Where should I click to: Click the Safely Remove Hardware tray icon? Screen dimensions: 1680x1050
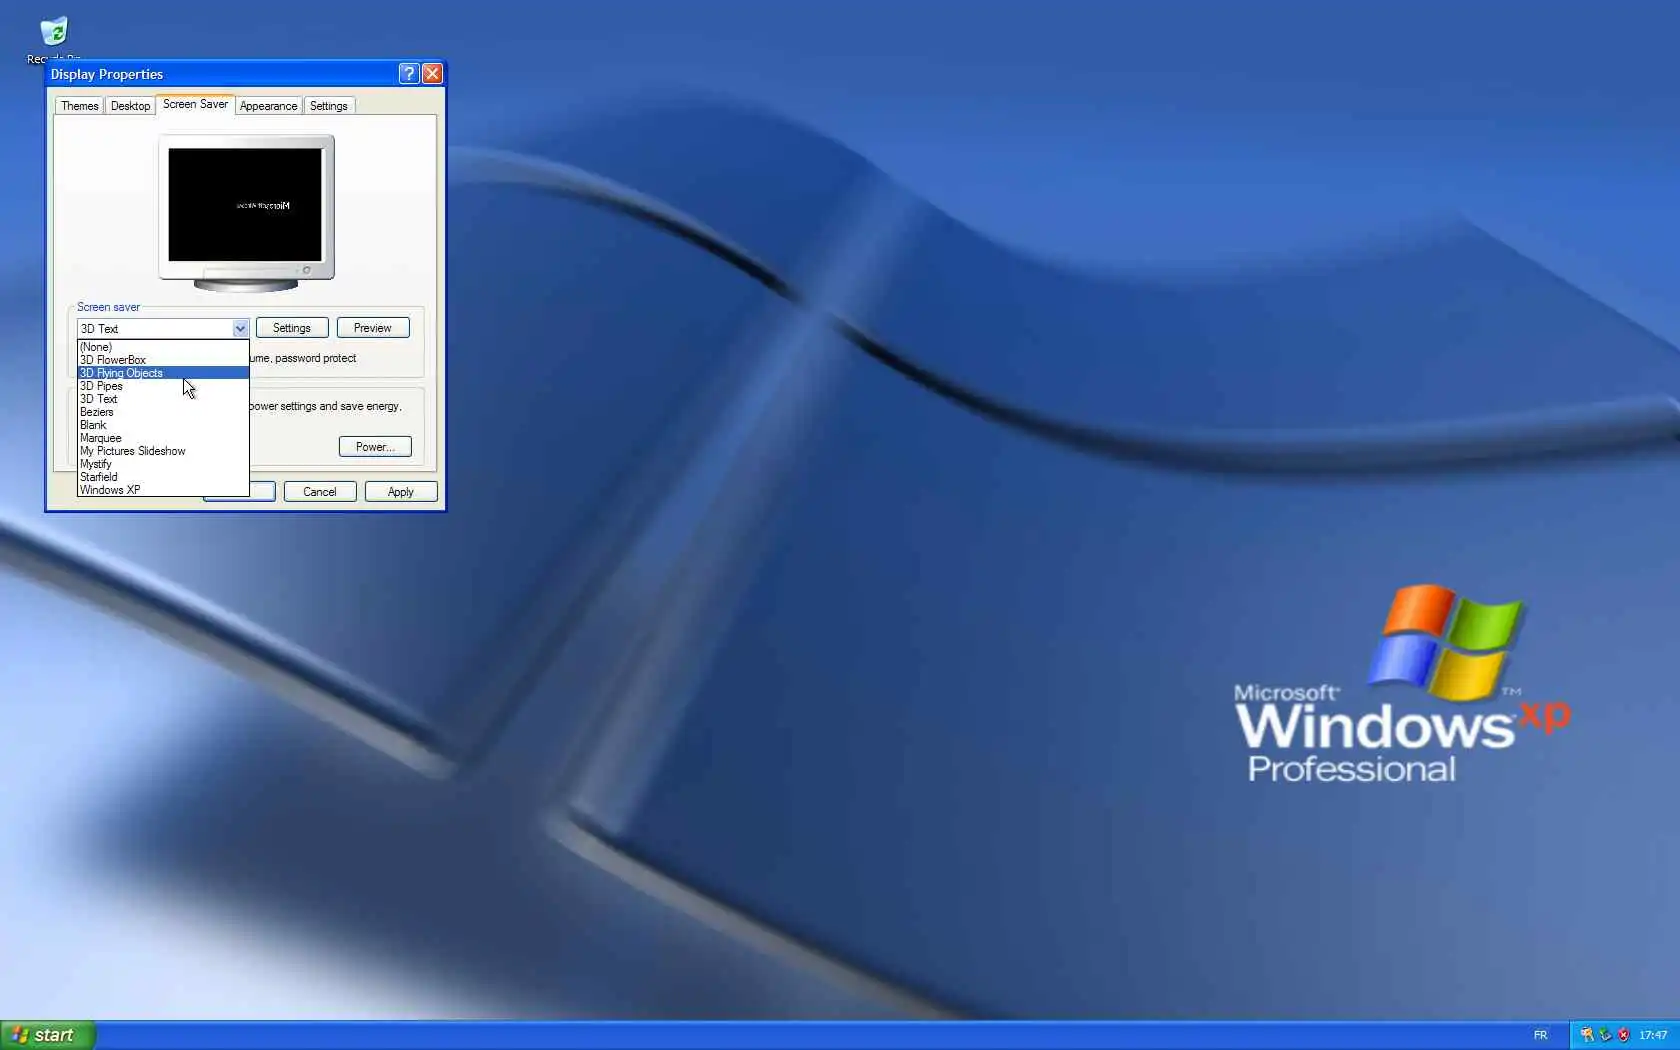point(1605,1035)
